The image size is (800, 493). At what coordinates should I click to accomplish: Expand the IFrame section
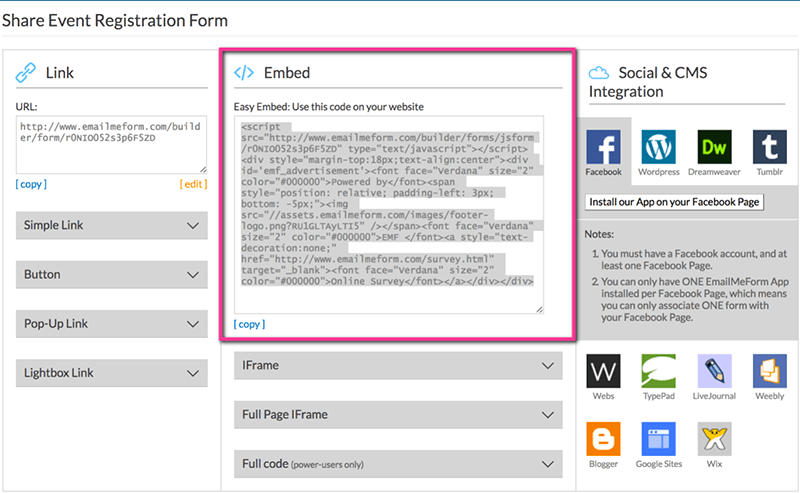pos(398,365)
